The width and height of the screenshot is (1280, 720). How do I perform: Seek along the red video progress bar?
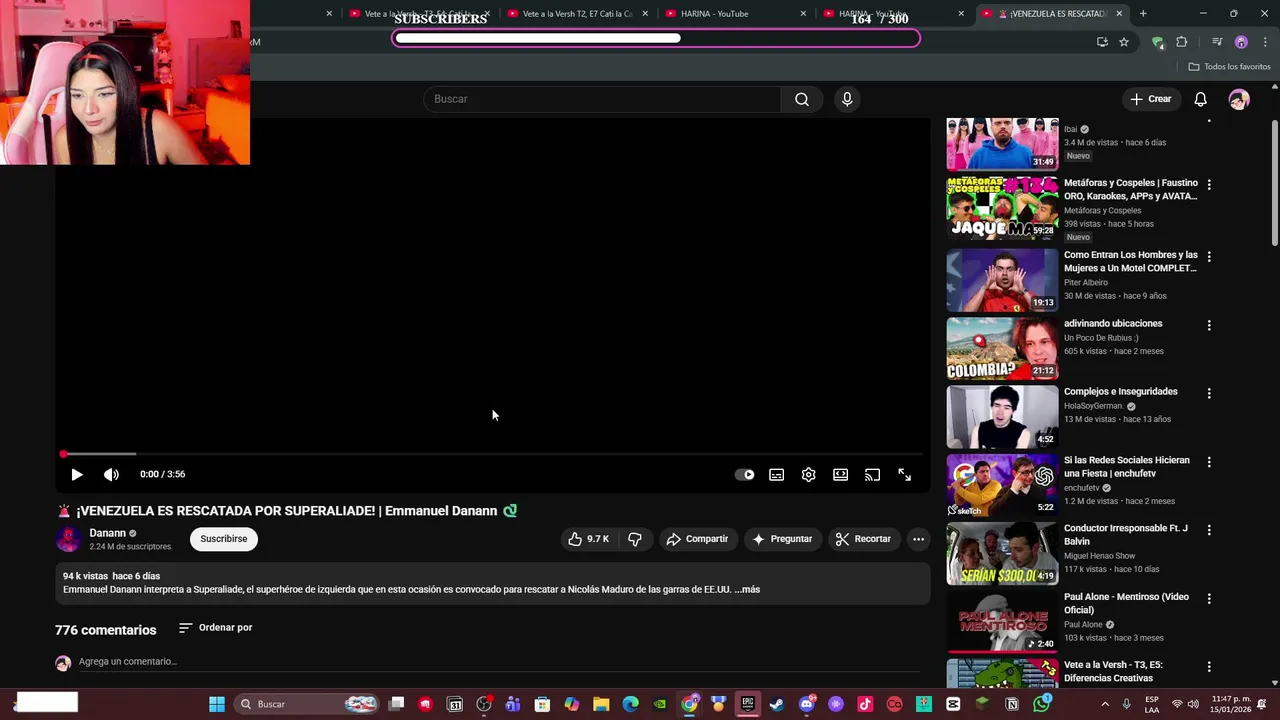(x=492, y=454)
